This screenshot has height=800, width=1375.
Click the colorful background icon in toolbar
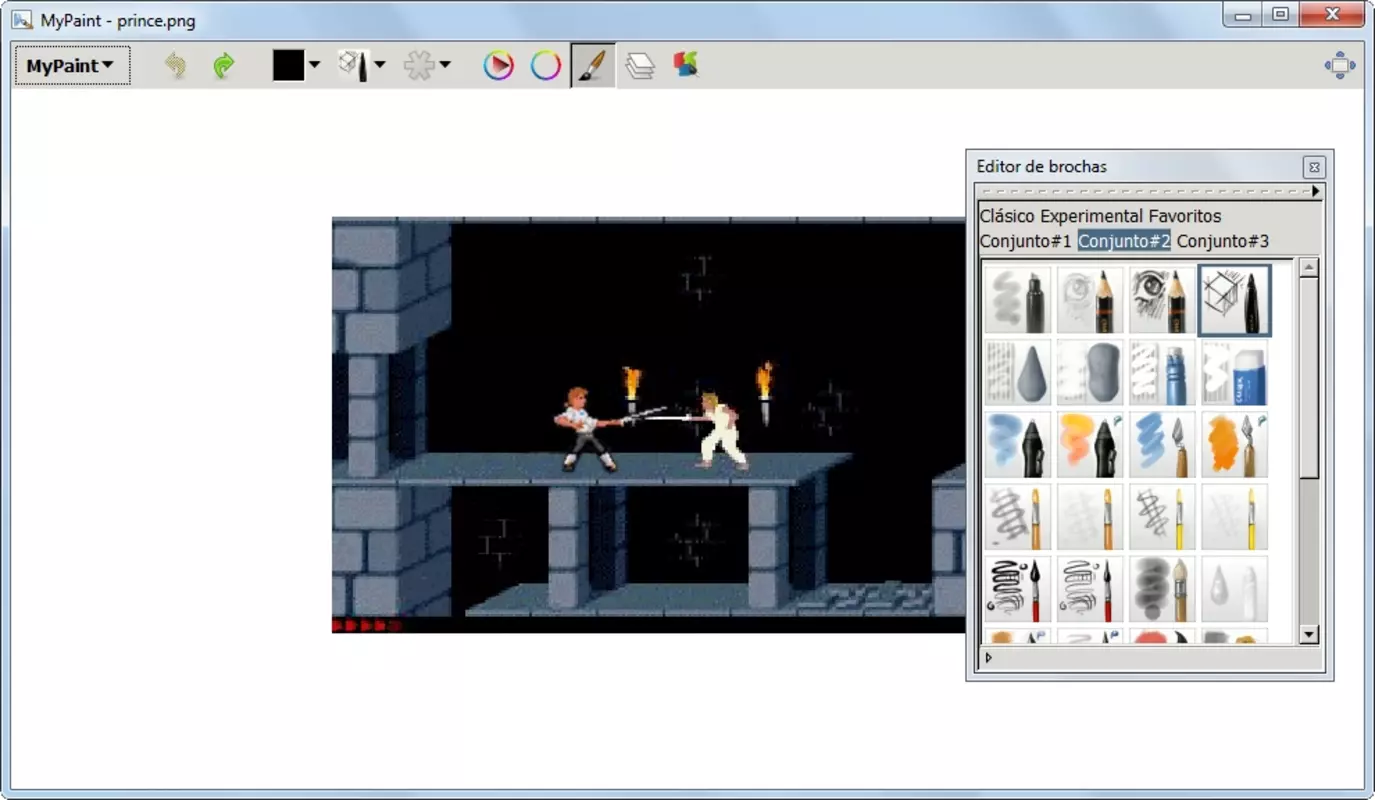click(686, 65)
